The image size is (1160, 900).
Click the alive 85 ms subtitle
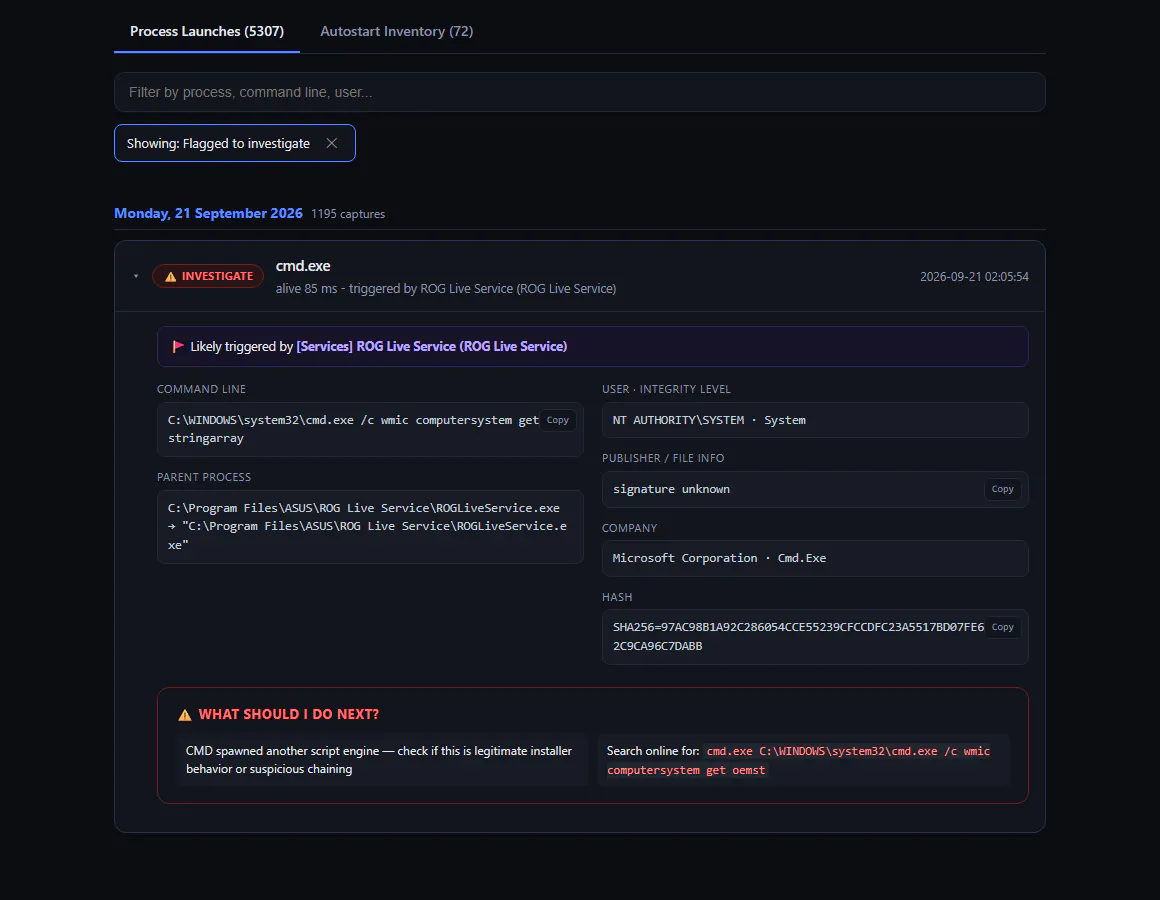pos(445,288)
